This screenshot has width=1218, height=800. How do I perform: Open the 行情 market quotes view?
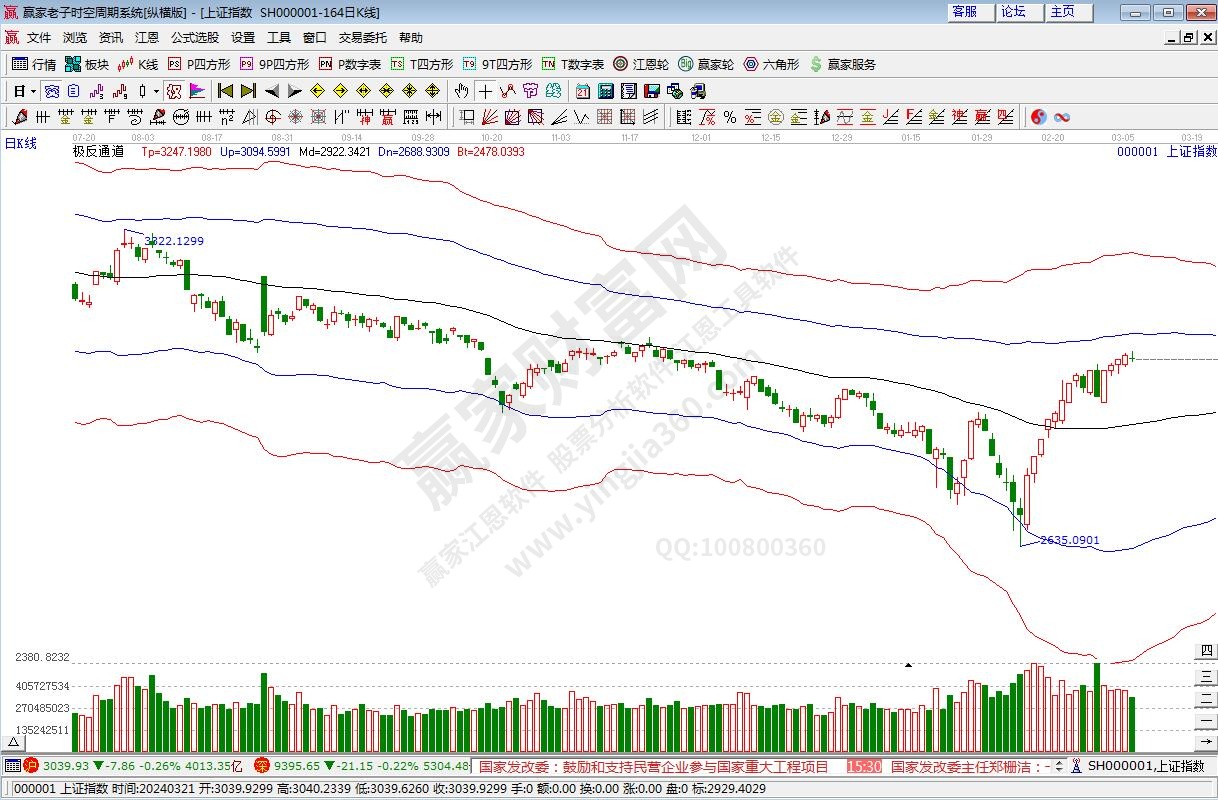coord(33,64)
